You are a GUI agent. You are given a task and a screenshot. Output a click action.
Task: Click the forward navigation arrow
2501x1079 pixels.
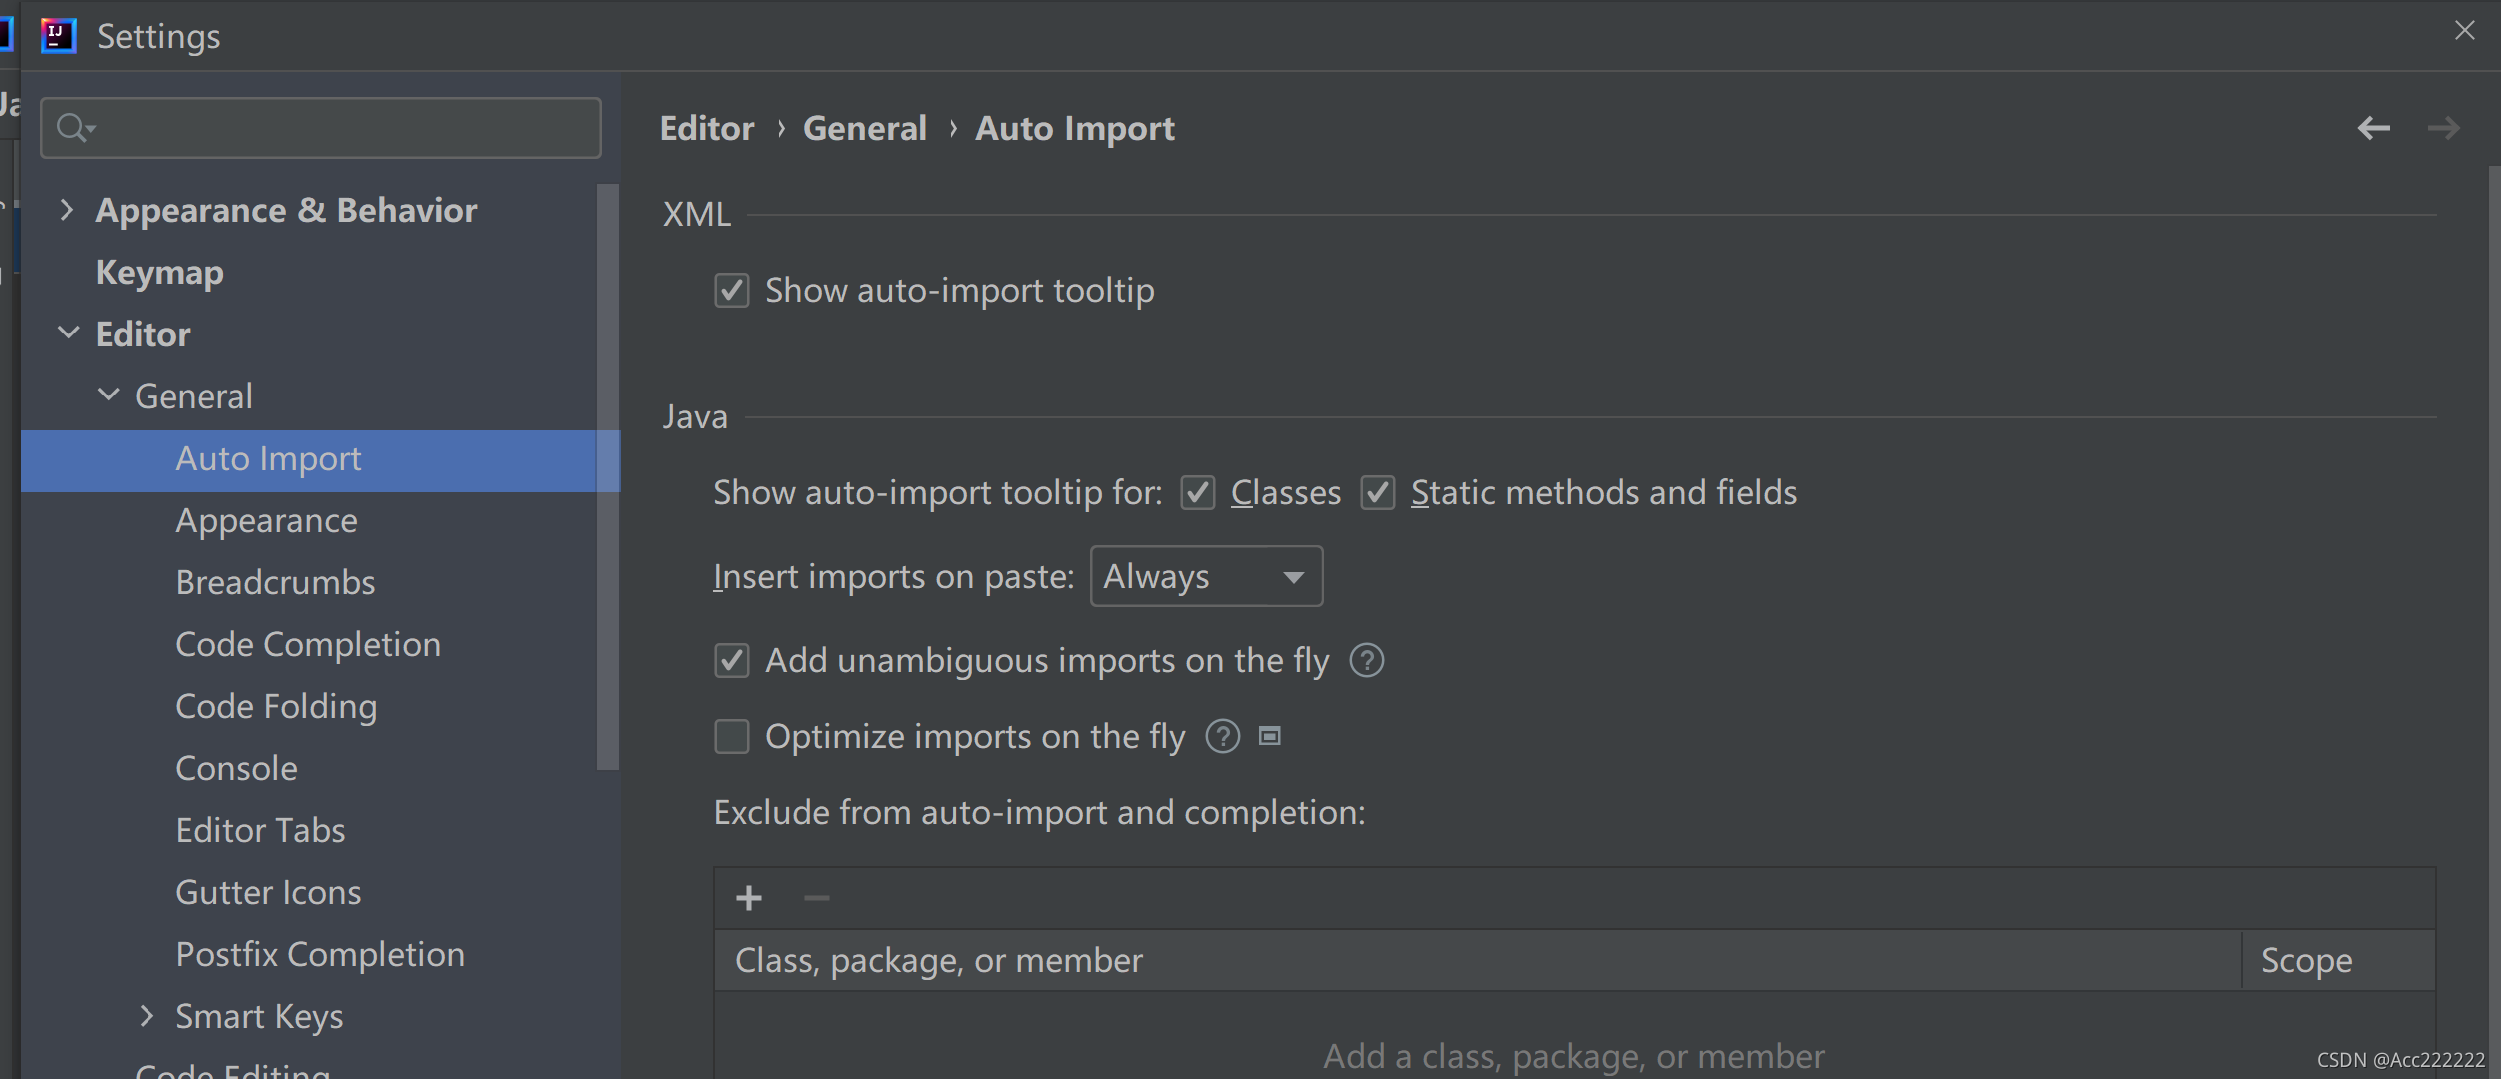click(2443, 128)
